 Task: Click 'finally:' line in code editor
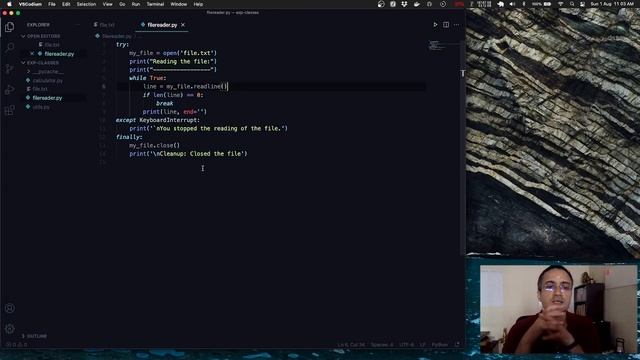coord(129,137)
